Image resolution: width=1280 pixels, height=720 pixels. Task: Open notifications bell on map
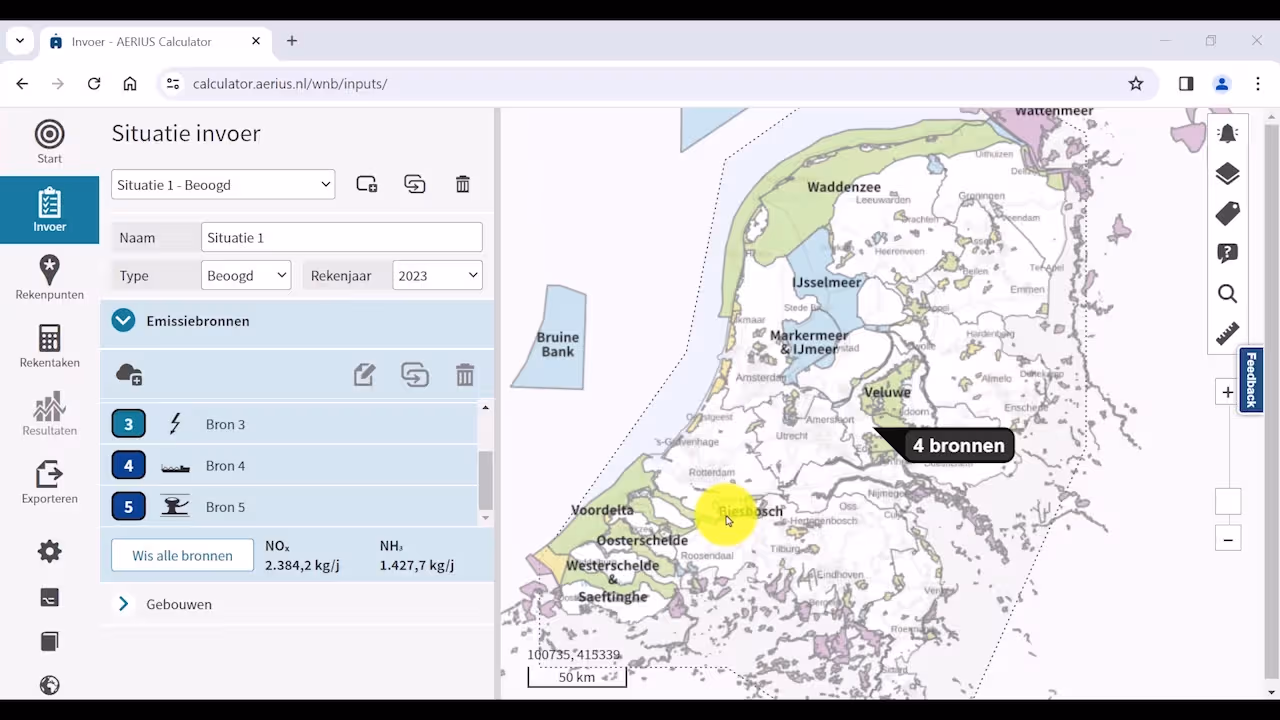(1227, 134)
